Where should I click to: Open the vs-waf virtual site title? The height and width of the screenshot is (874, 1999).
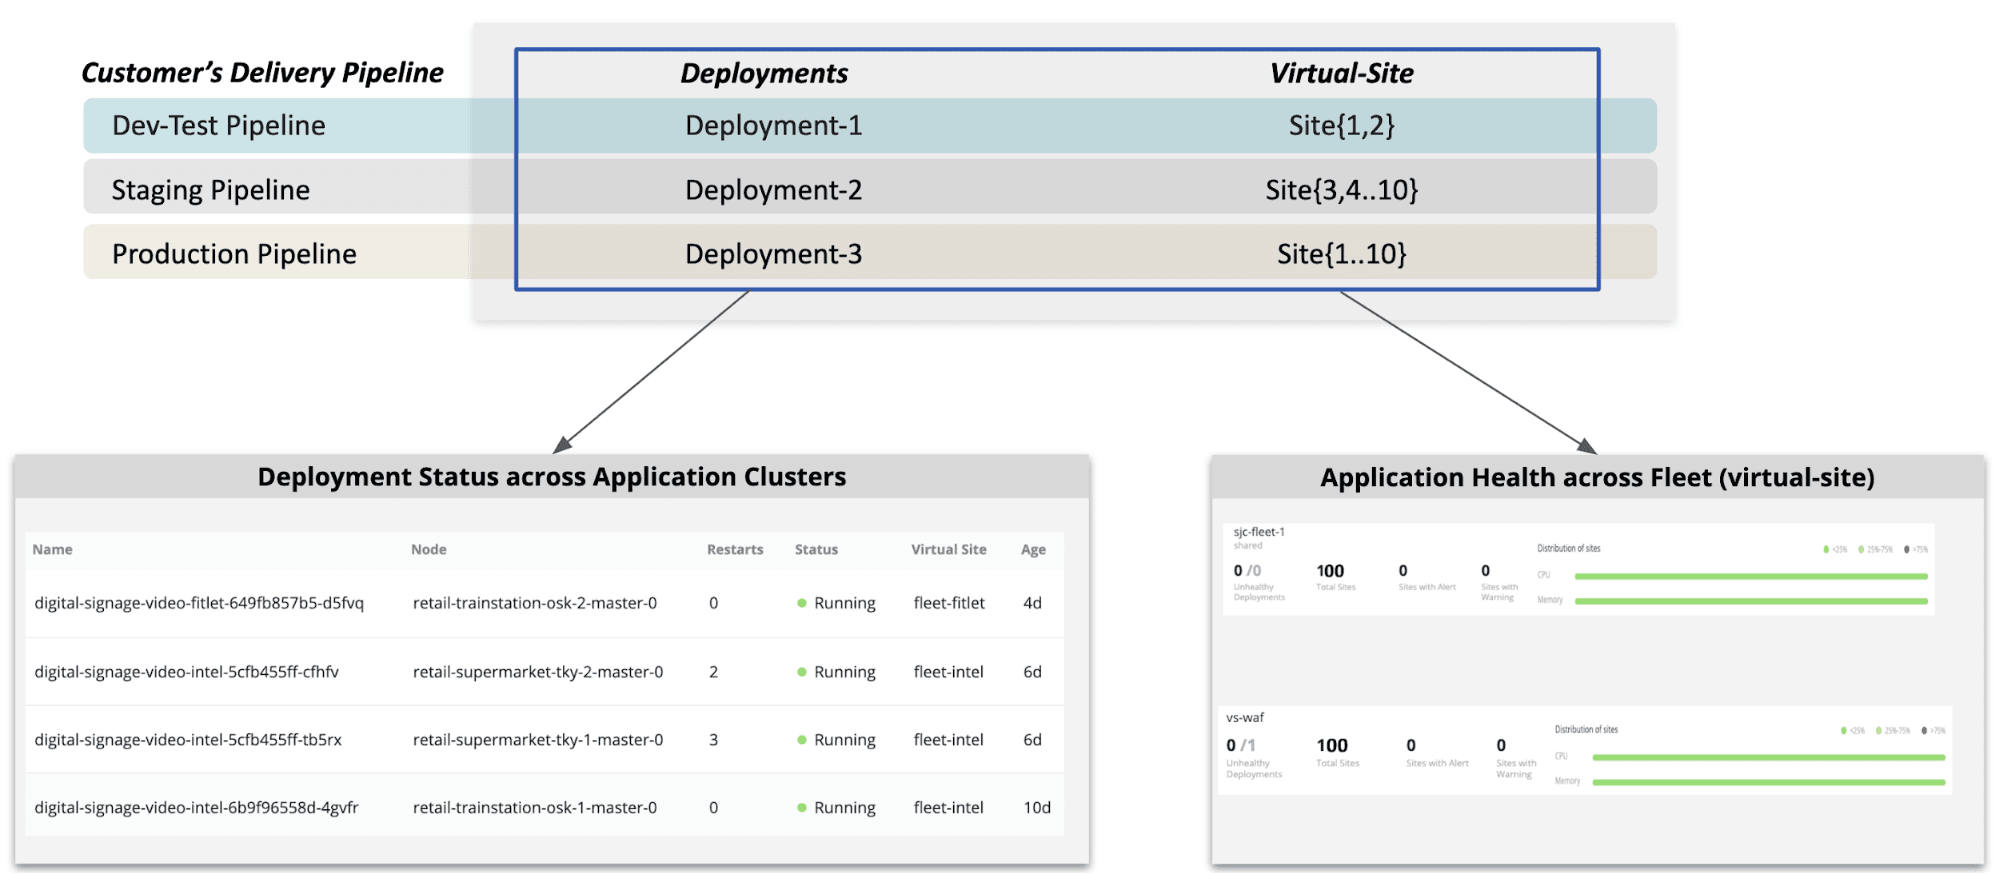(1245, 717)
